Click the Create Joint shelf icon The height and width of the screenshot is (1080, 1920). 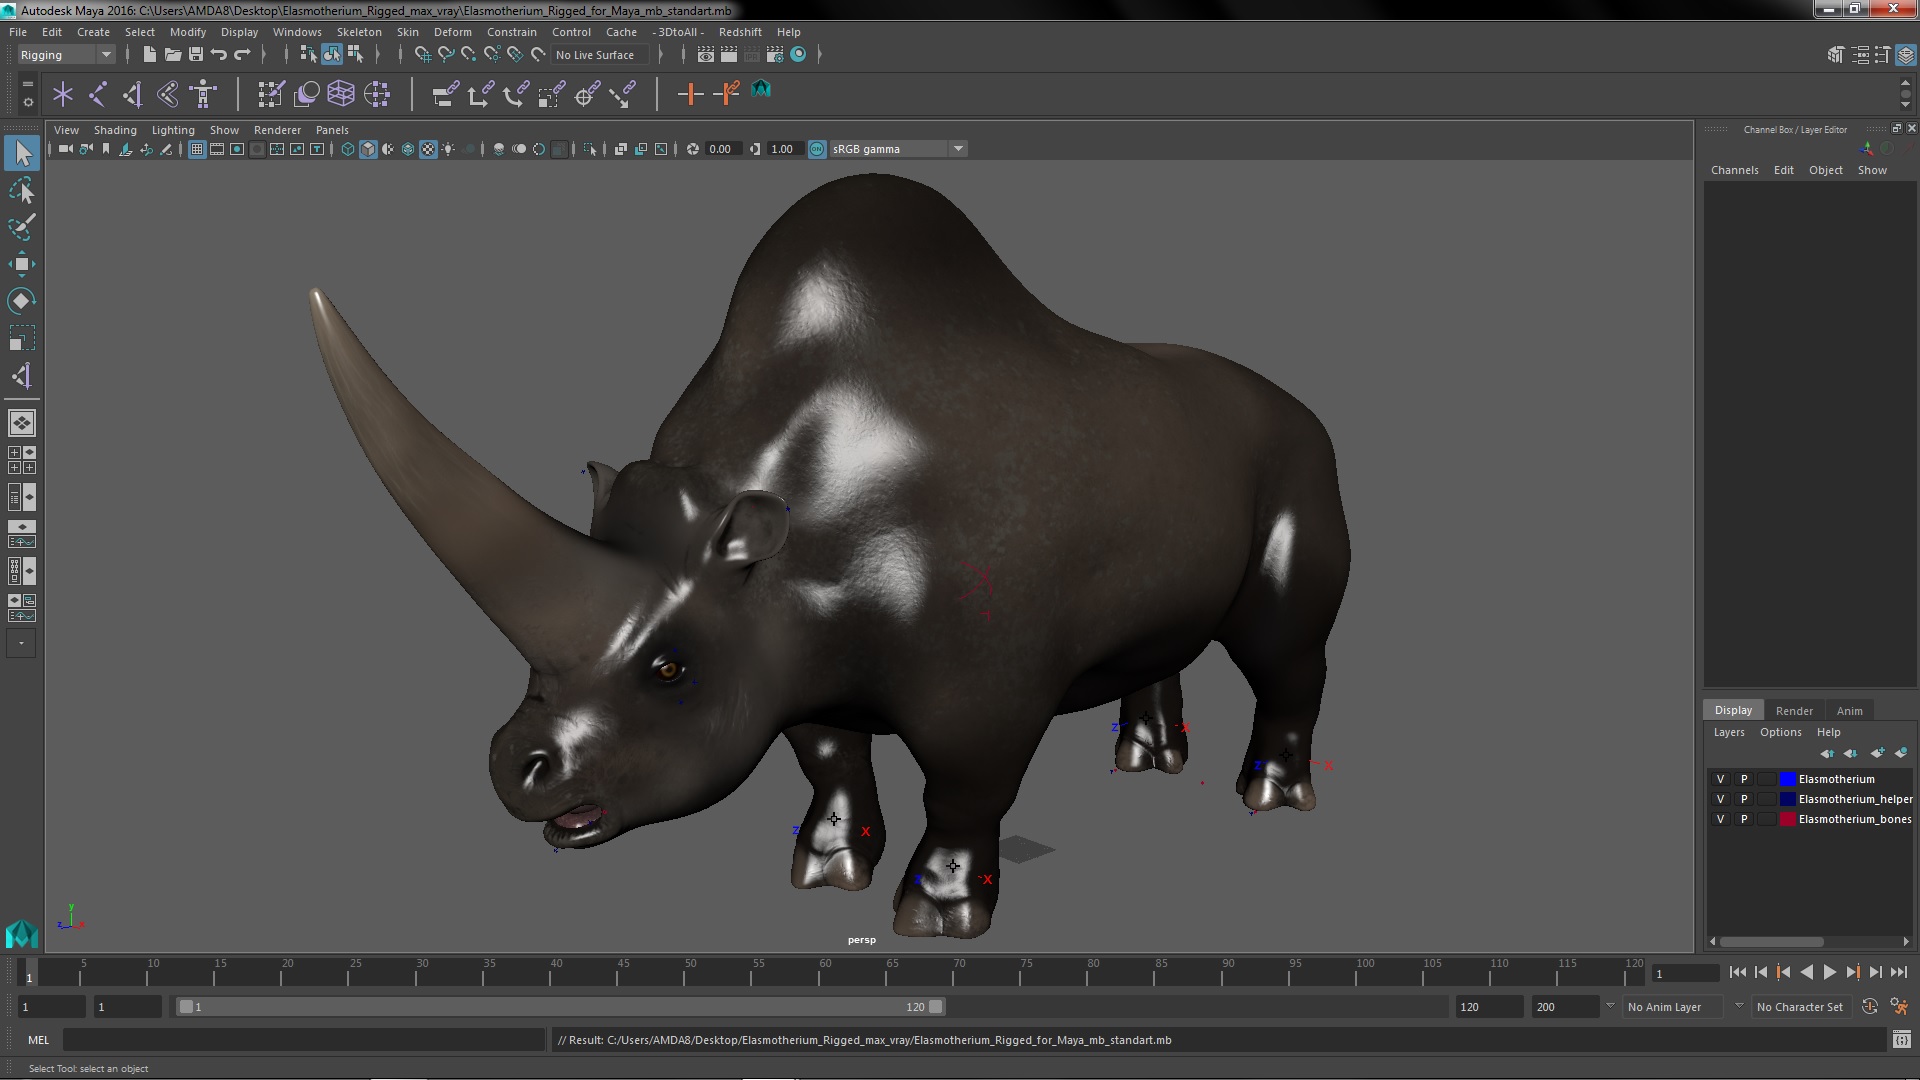[98, 94]
